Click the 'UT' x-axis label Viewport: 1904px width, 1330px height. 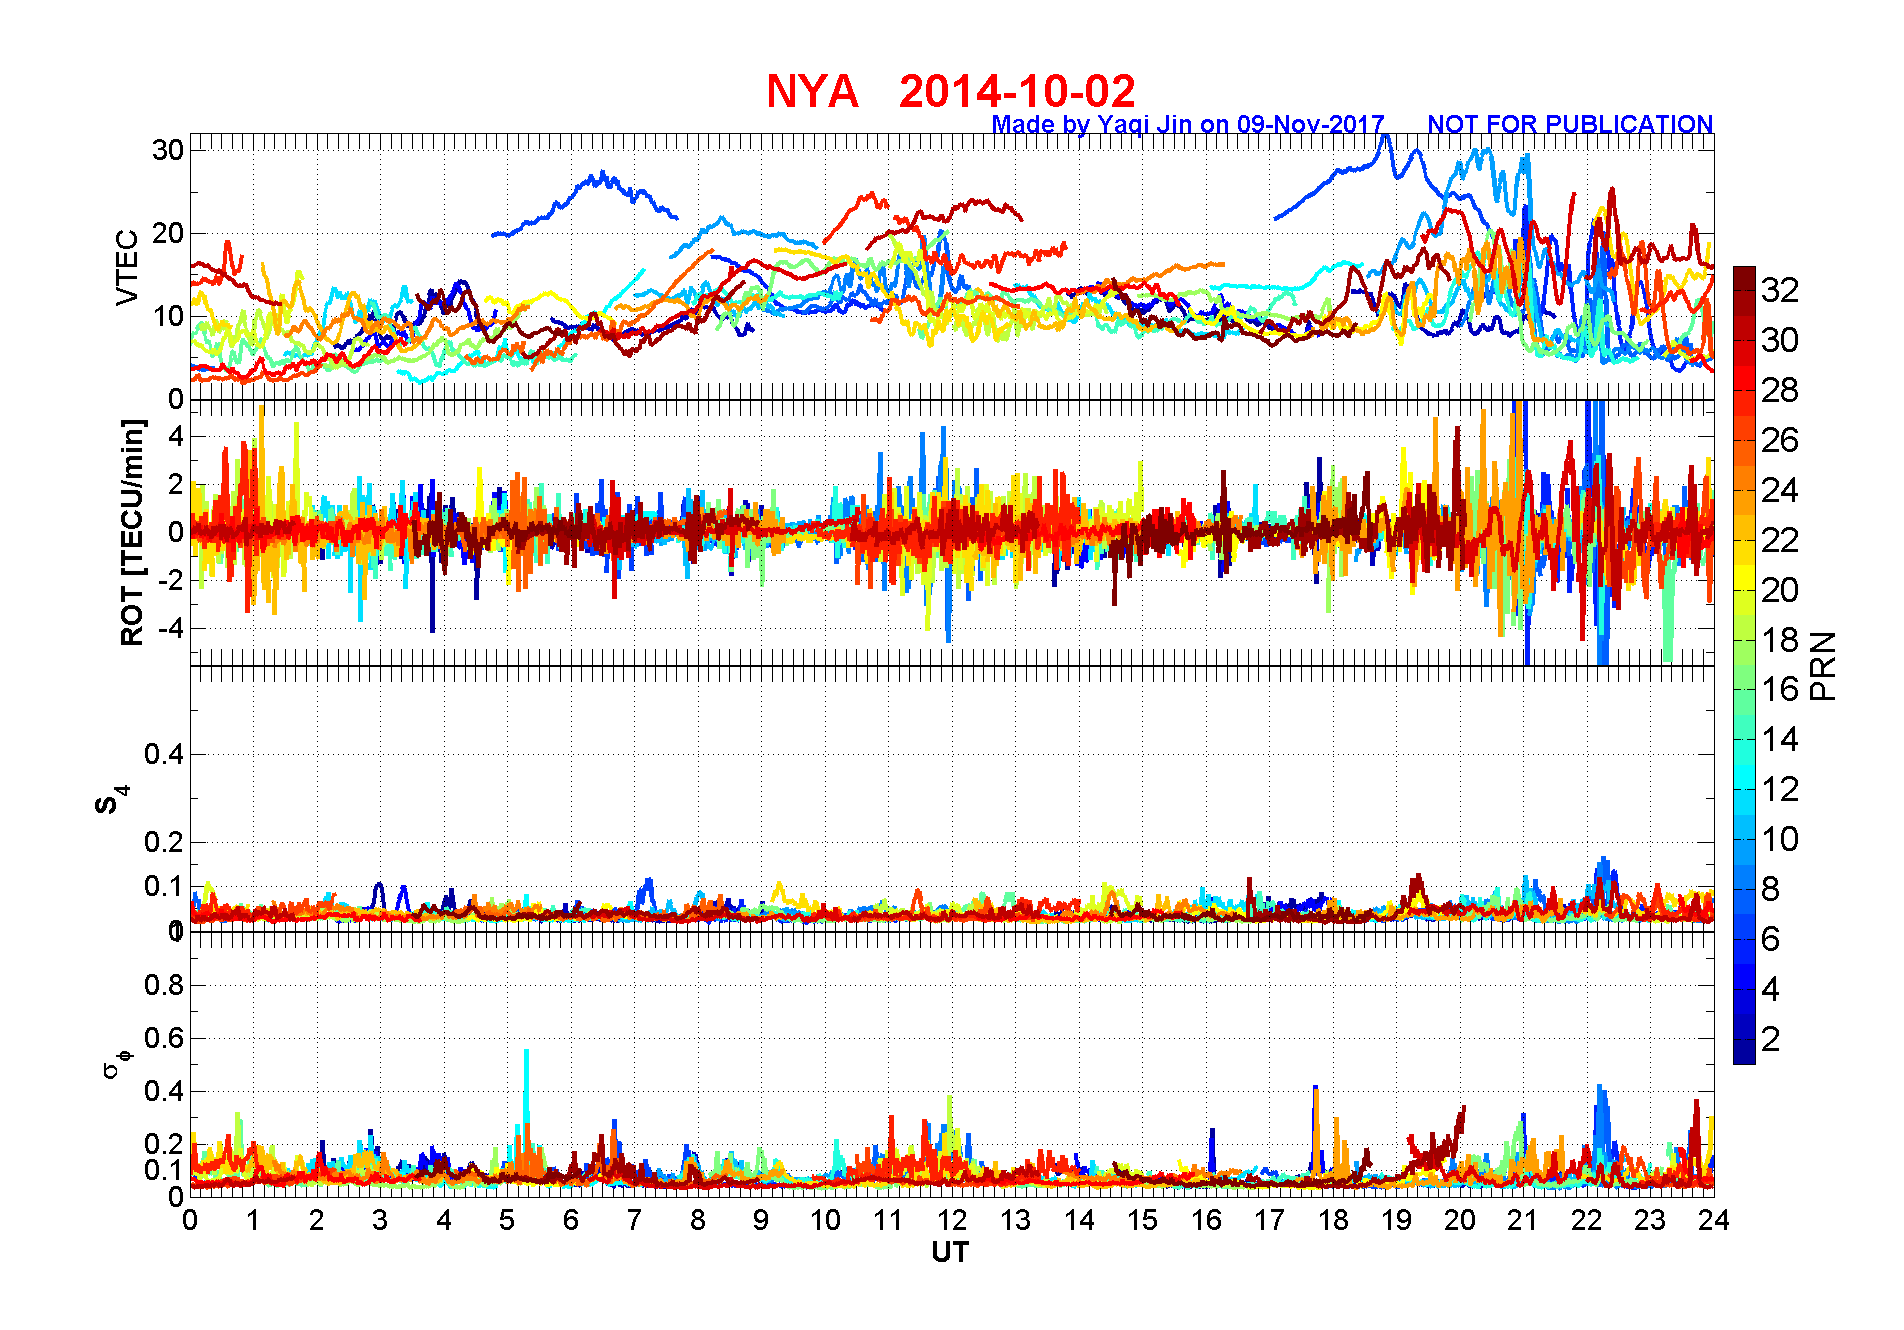tap(950, 1252)
